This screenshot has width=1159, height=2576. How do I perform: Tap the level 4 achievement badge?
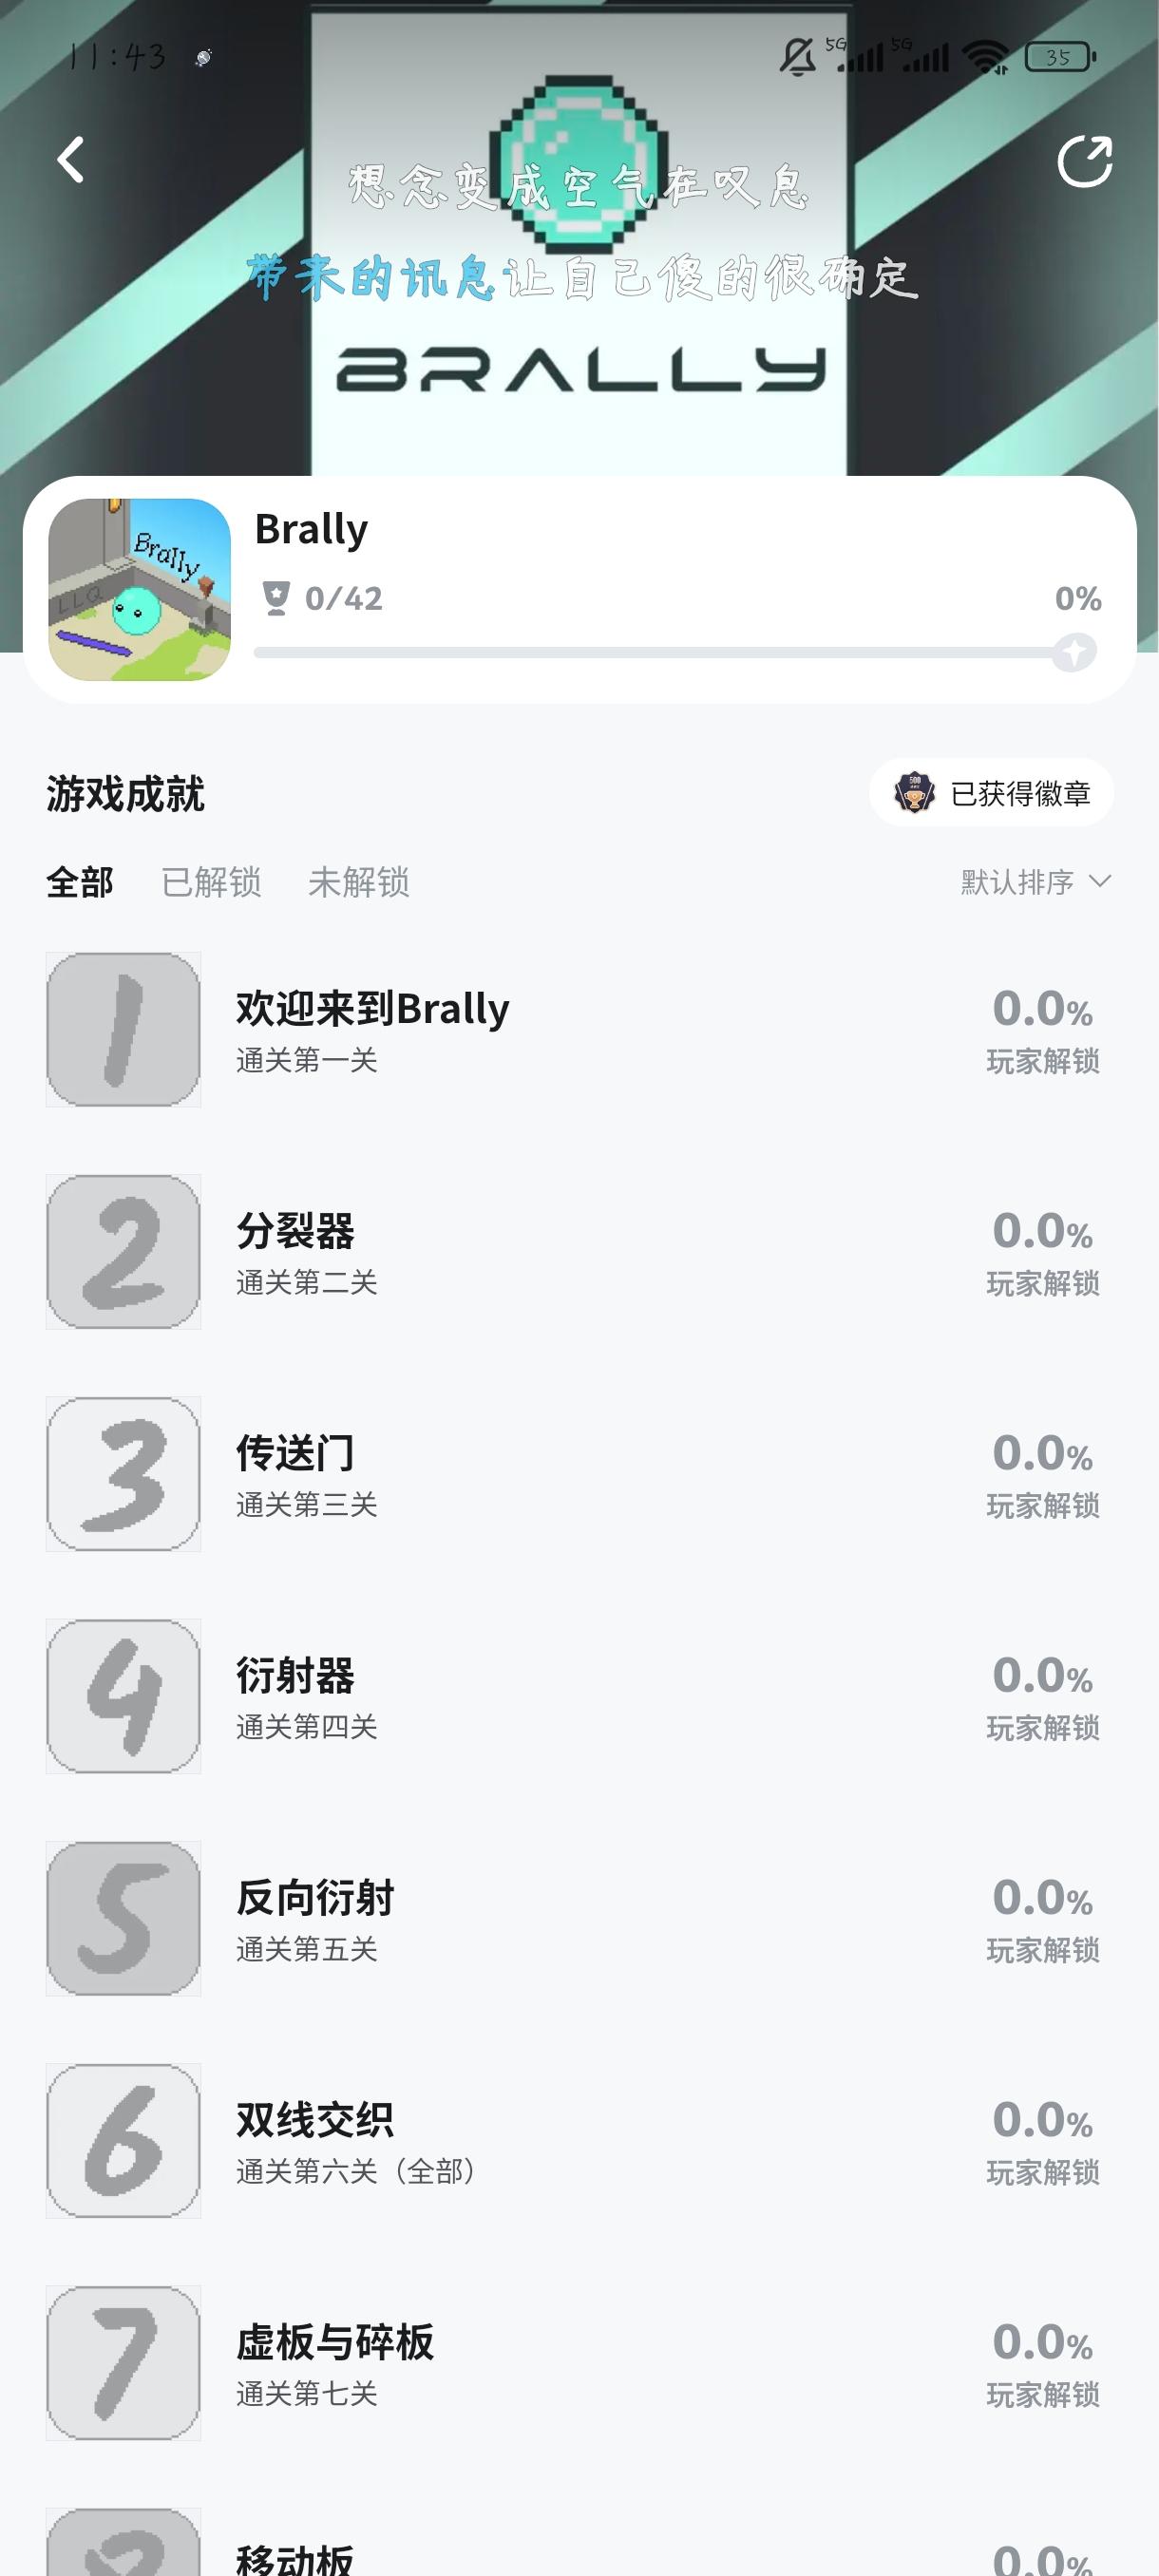[124, 1696]
